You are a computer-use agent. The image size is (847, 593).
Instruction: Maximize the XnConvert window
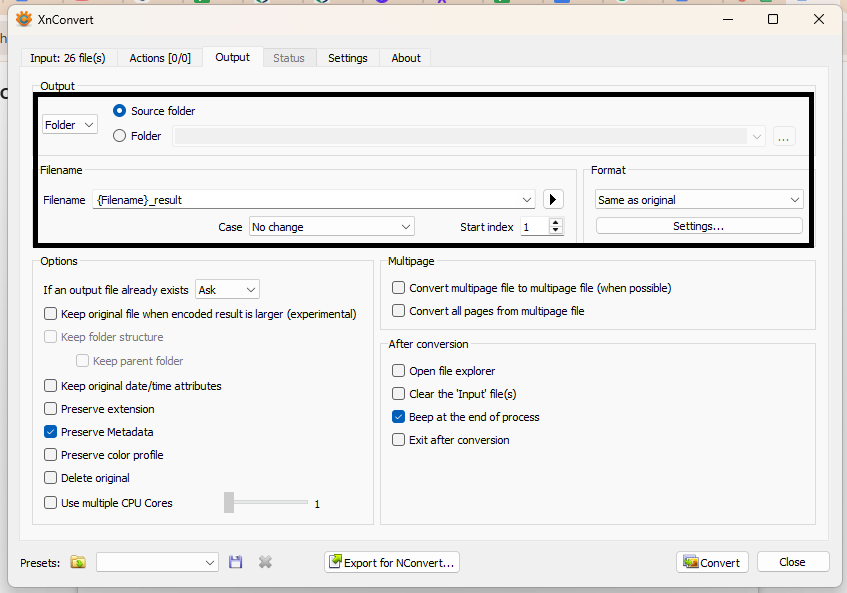coord(773,19)
